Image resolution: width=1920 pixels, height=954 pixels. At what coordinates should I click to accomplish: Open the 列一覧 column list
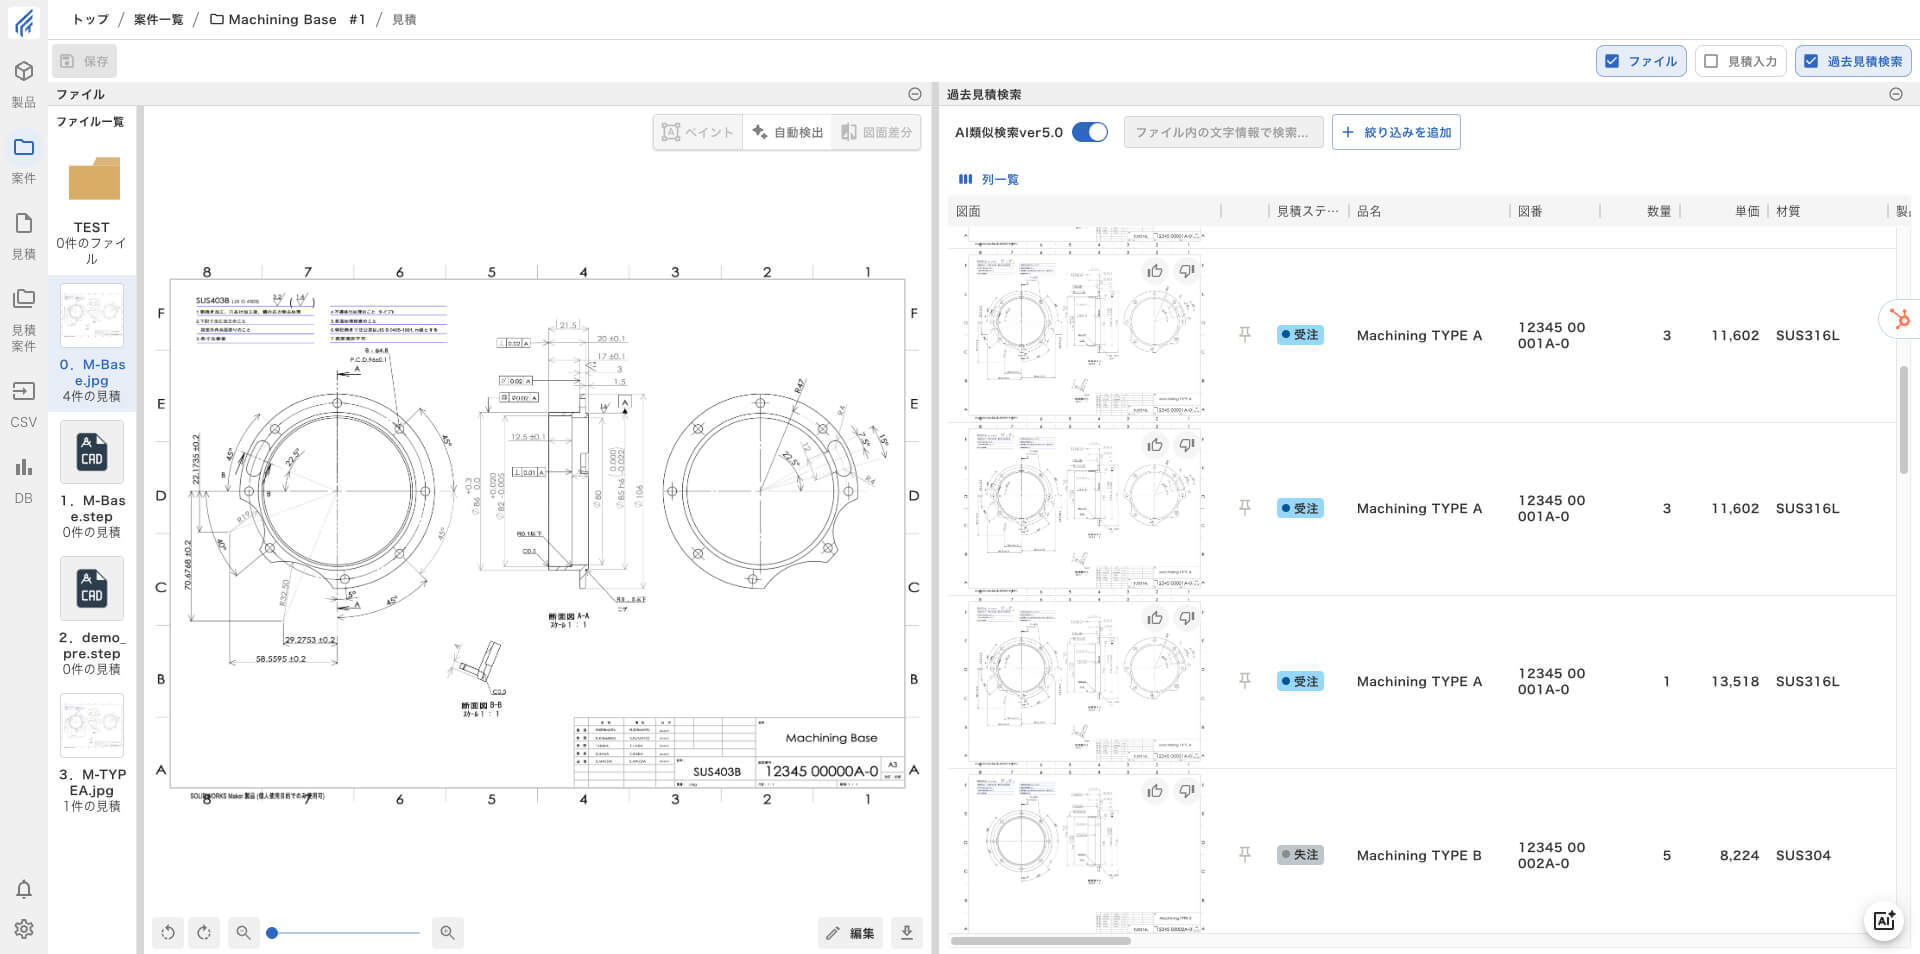click(x=988, y=179)
